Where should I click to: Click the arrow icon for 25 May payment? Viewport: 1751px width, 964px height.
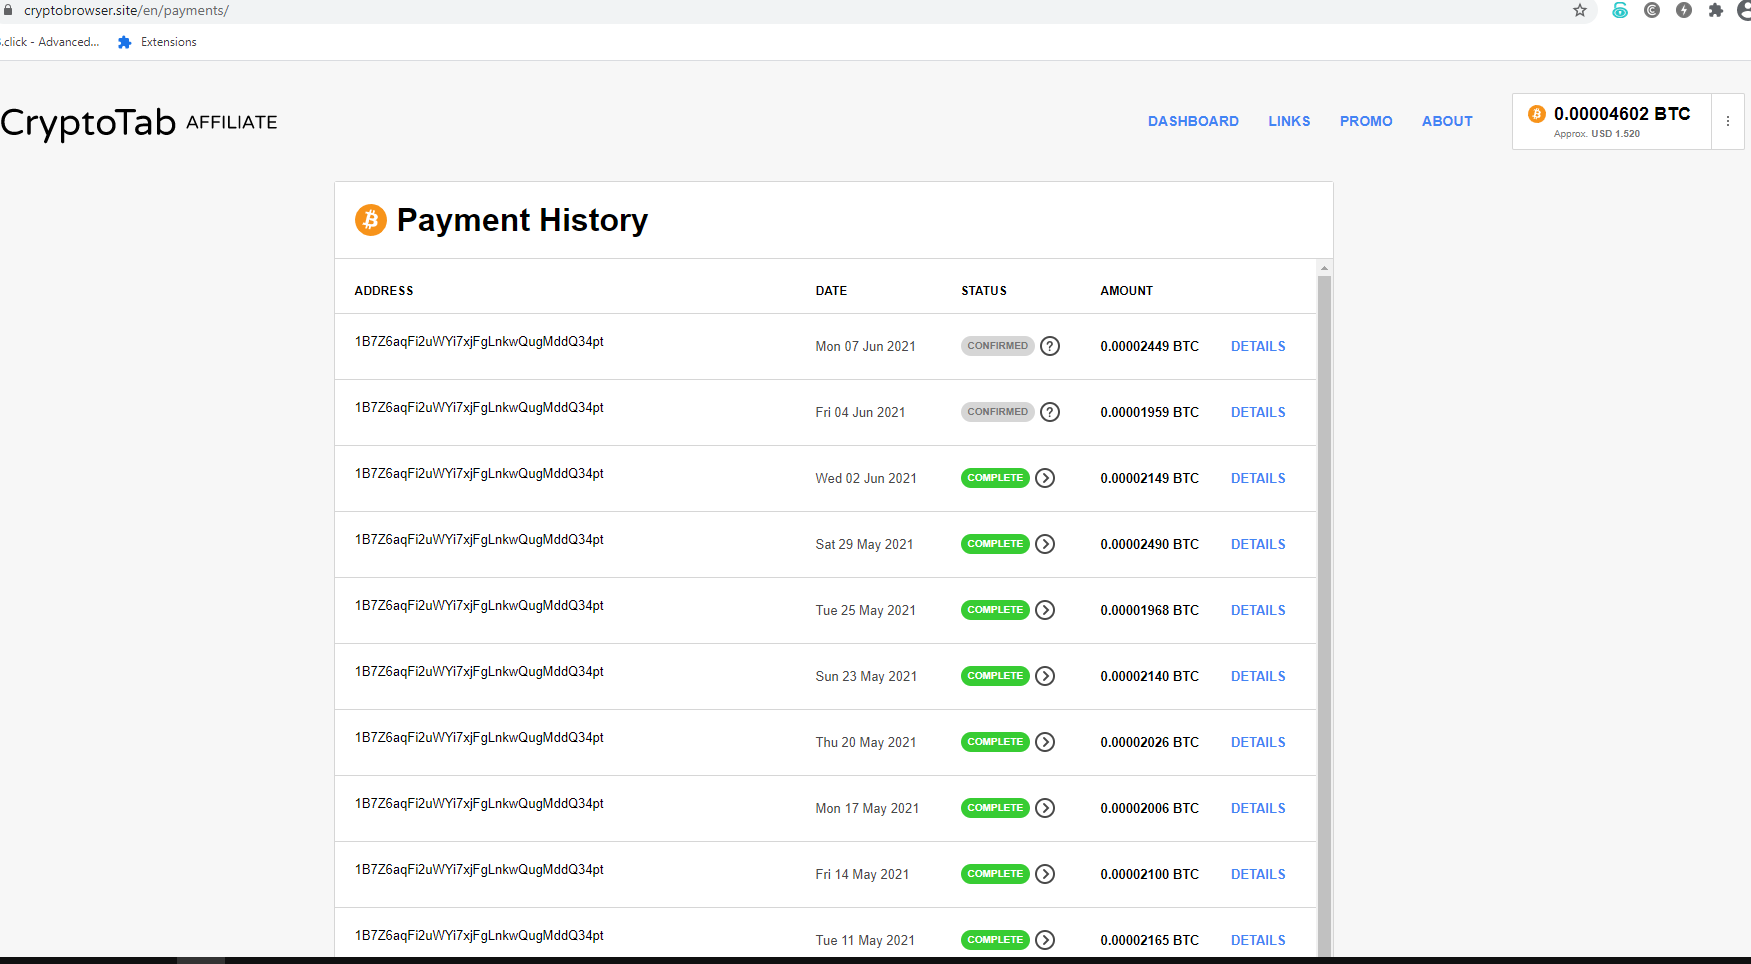coord(1045,610)
